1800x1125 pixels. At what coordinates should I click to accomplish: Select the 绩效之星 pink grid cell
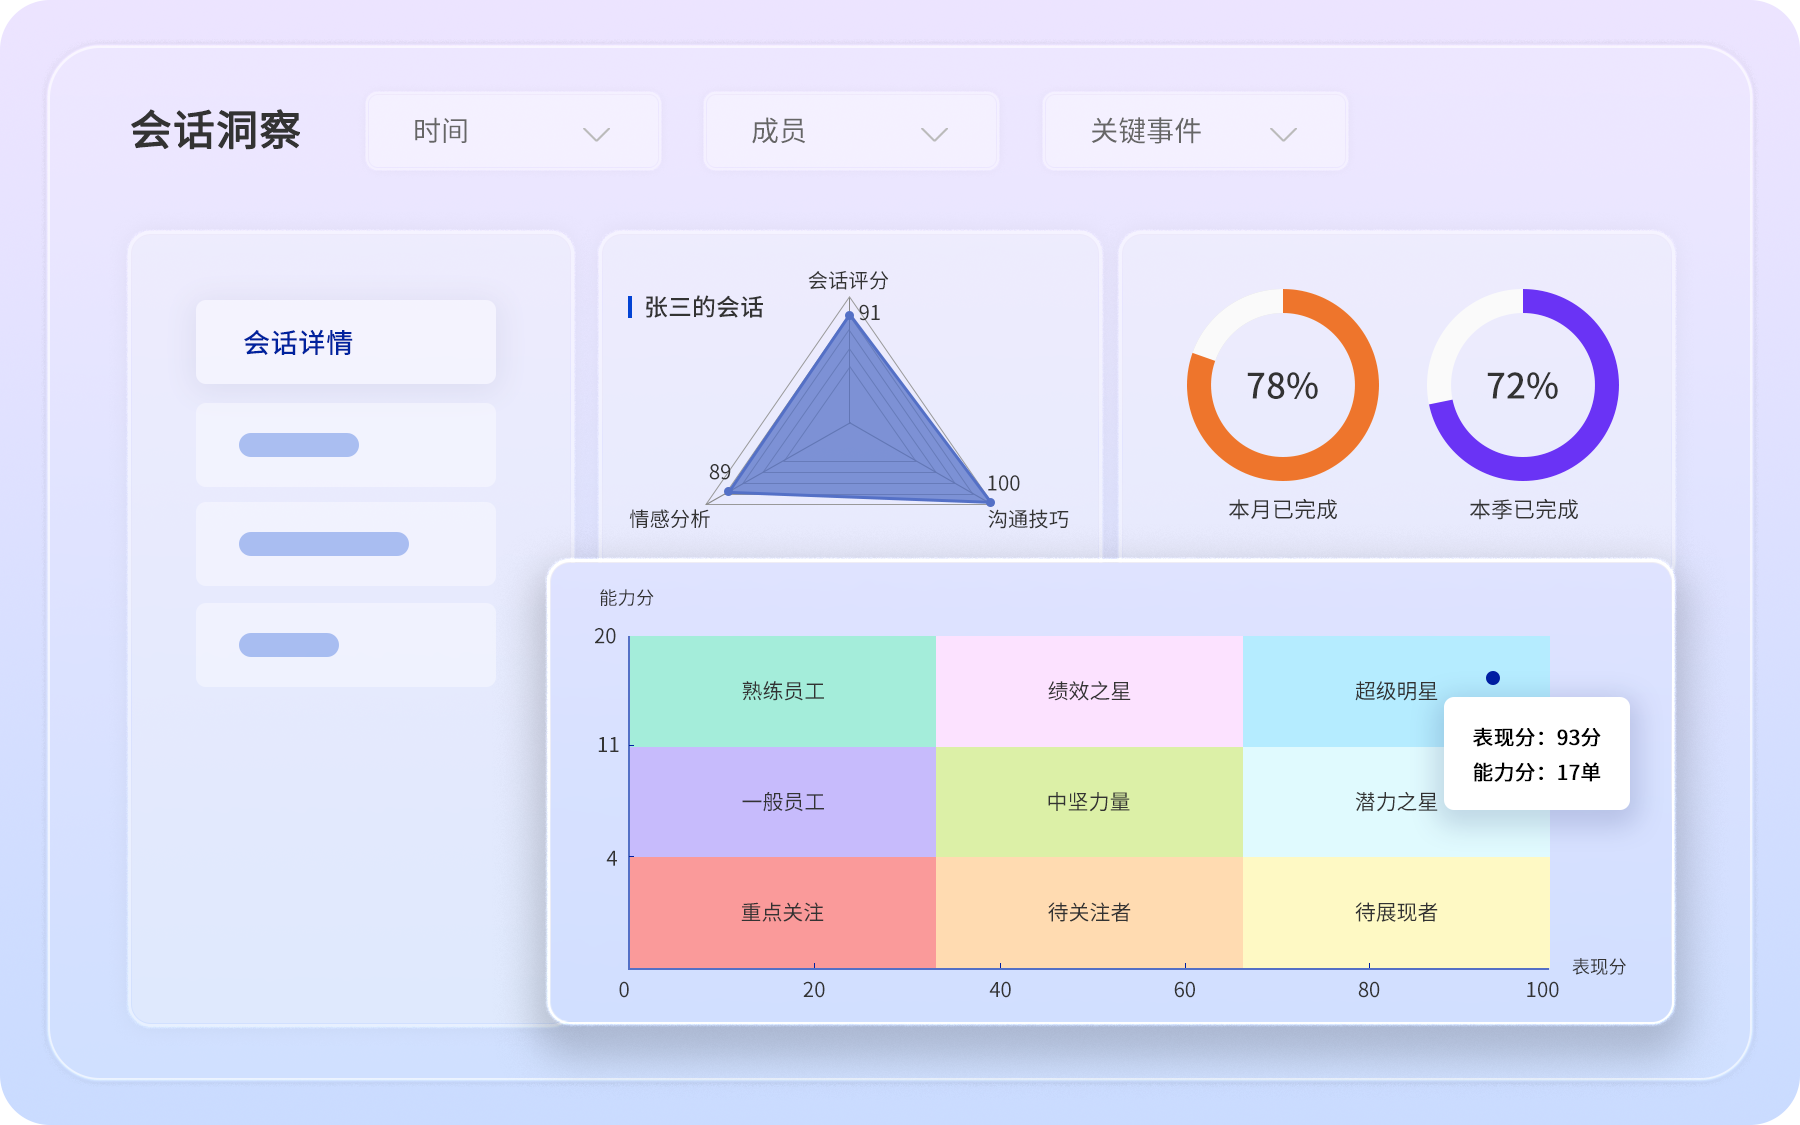point(1088,691)
